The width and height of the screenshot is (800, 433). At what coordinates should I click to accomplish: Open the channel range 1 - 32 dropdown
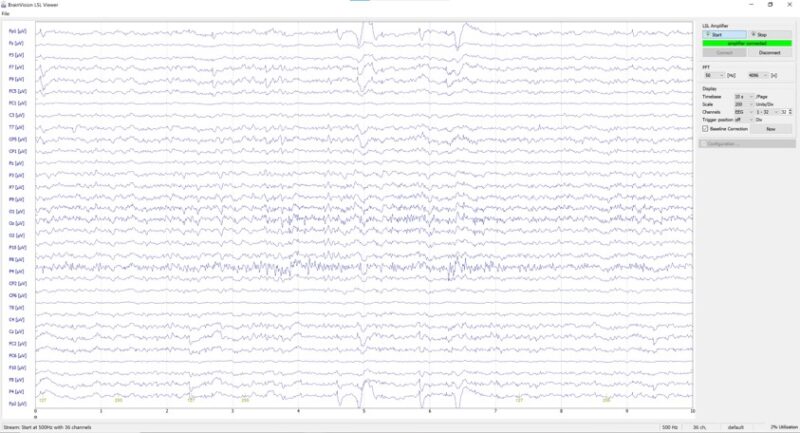click(x=767, y=112)
